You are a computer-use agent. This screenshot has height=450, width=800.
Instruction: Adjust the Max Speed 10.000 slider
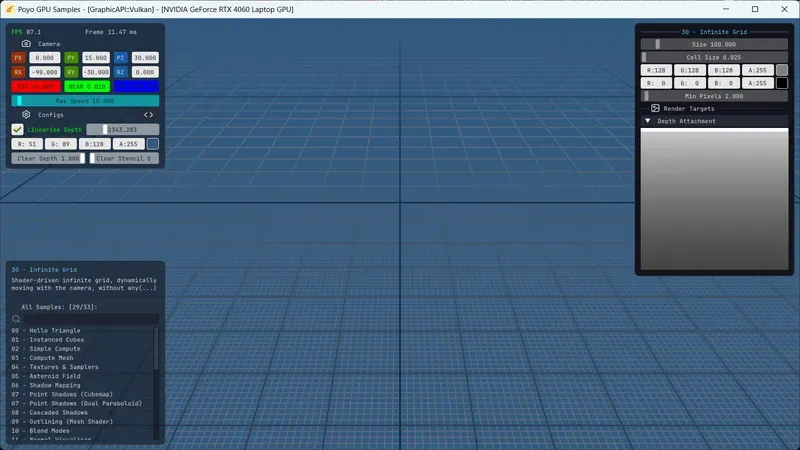tap(85, 101)
